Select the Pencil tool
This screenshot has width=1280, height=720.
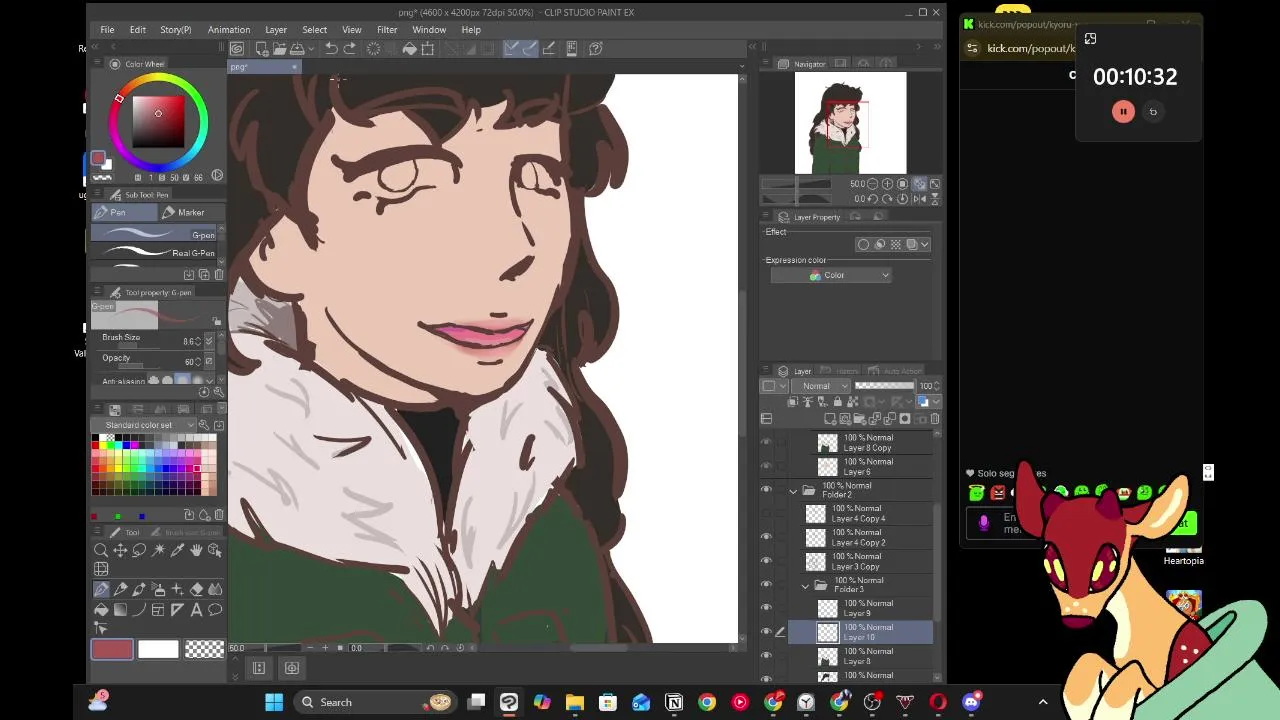[x=120, y=590]
